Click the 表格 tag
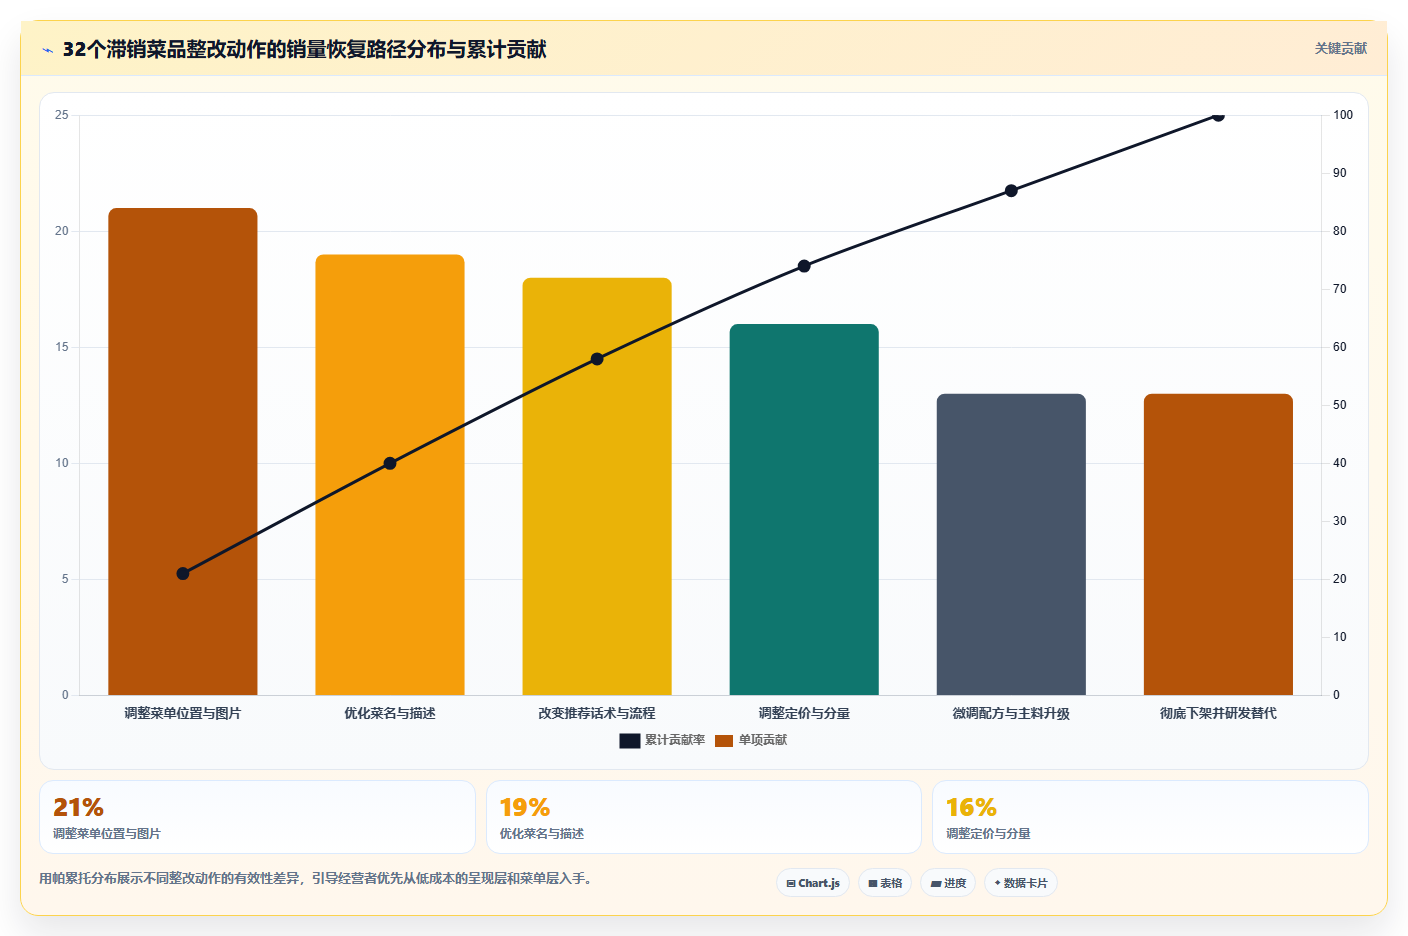 tap(885, 883)
